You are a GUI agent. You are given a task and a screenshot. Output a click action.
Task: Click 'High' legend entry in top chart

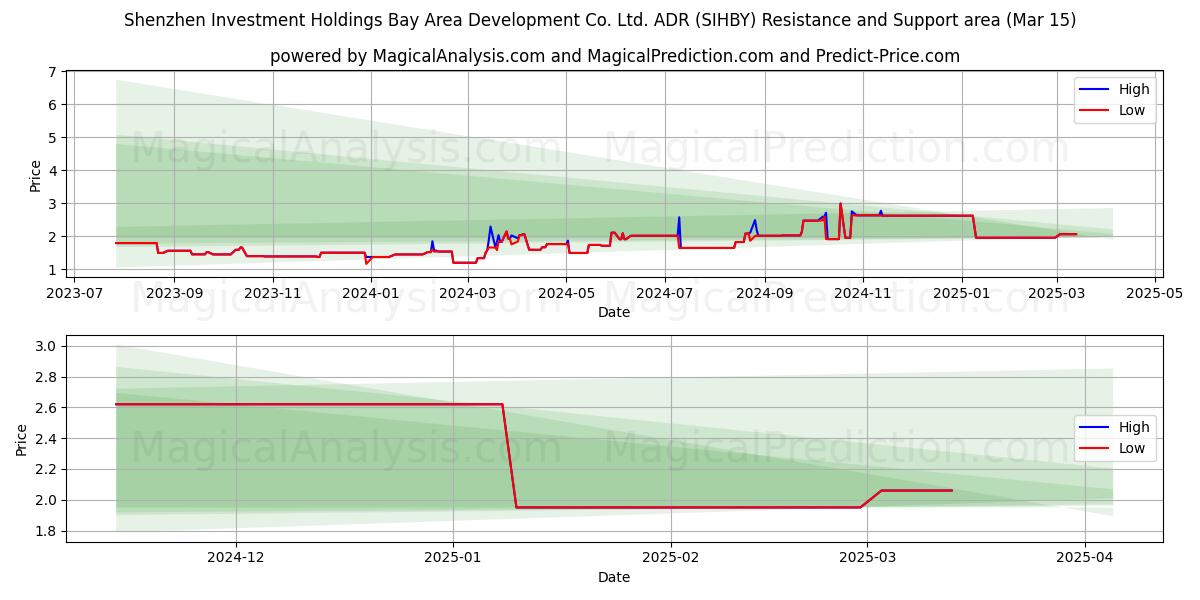1134,89
